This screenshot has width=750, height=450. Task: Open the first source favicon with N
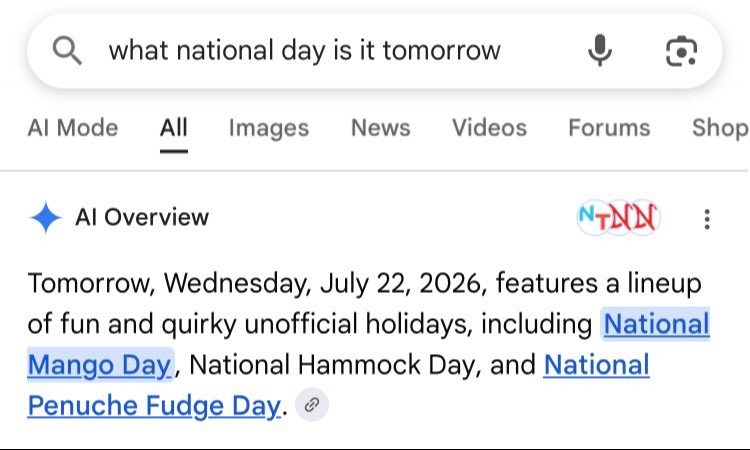point(593,218)
